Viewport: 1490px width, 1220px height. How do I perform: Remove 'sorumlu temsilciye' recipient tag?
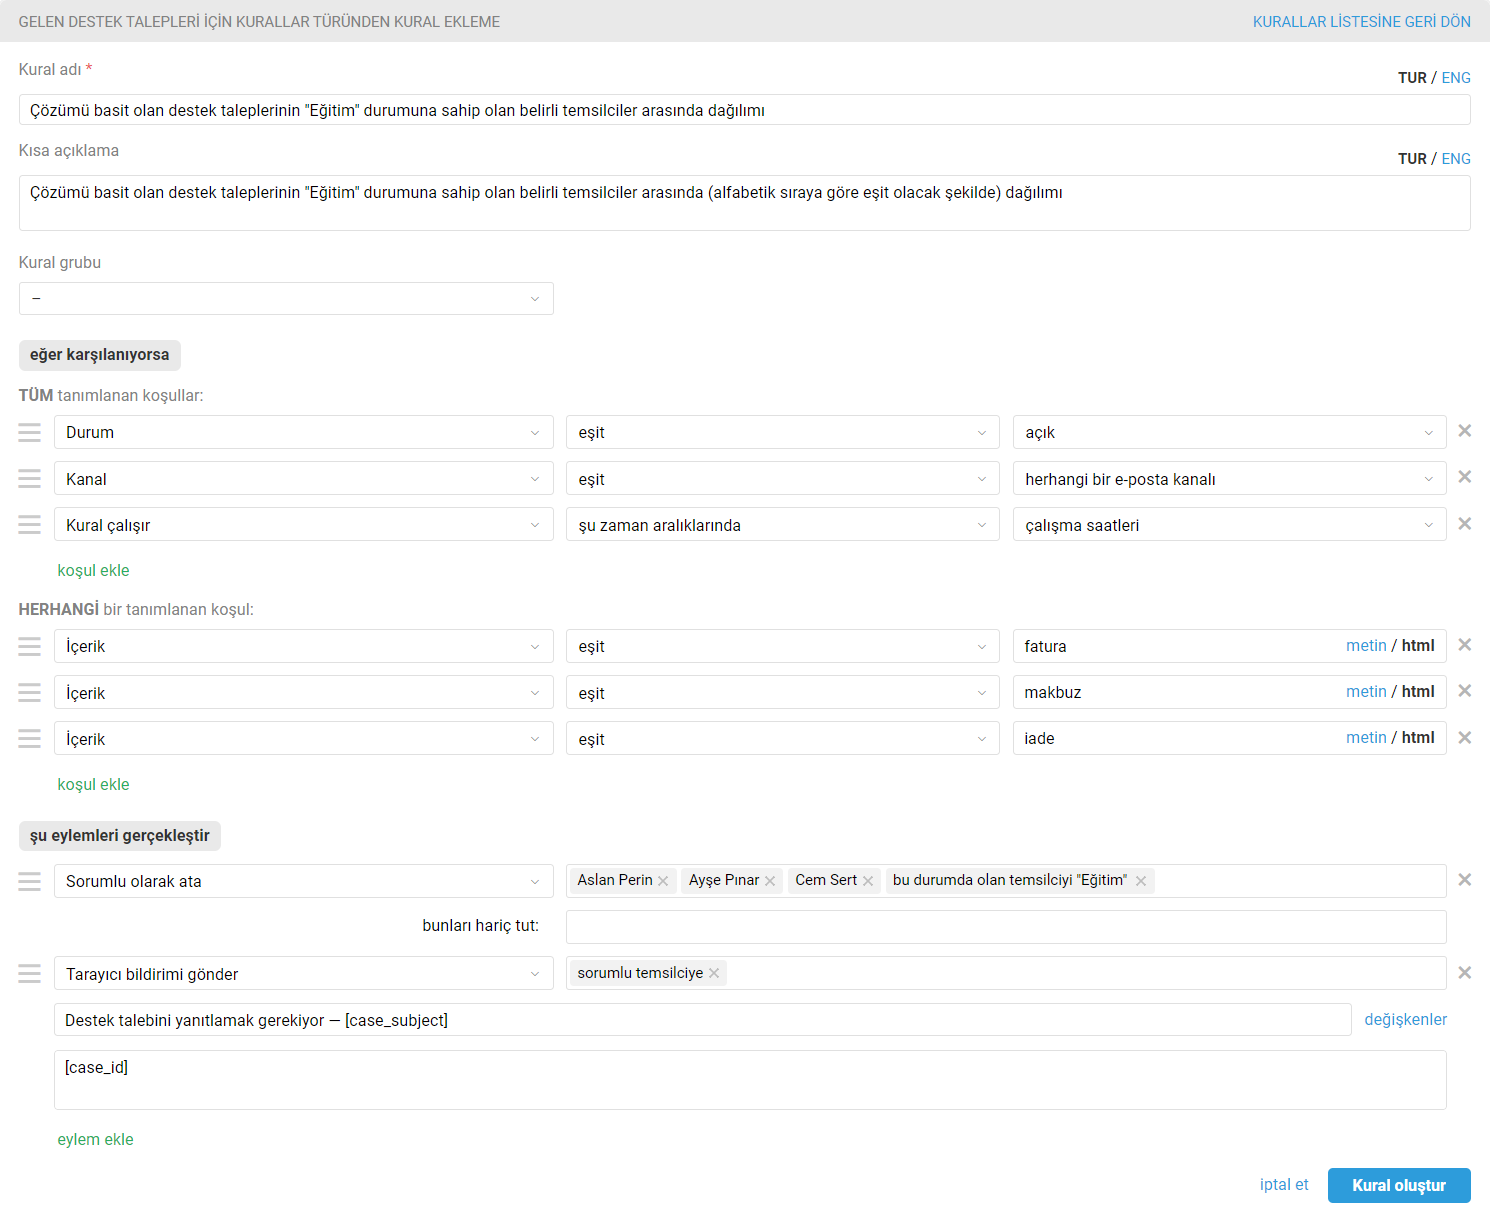(x=714, y=974)
